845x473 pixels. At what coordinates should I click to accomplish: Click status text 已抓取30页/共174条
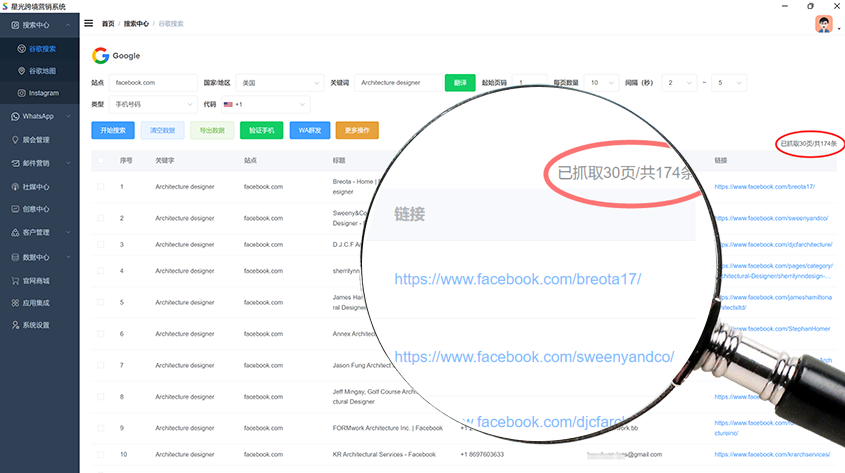tap(808, 143)
